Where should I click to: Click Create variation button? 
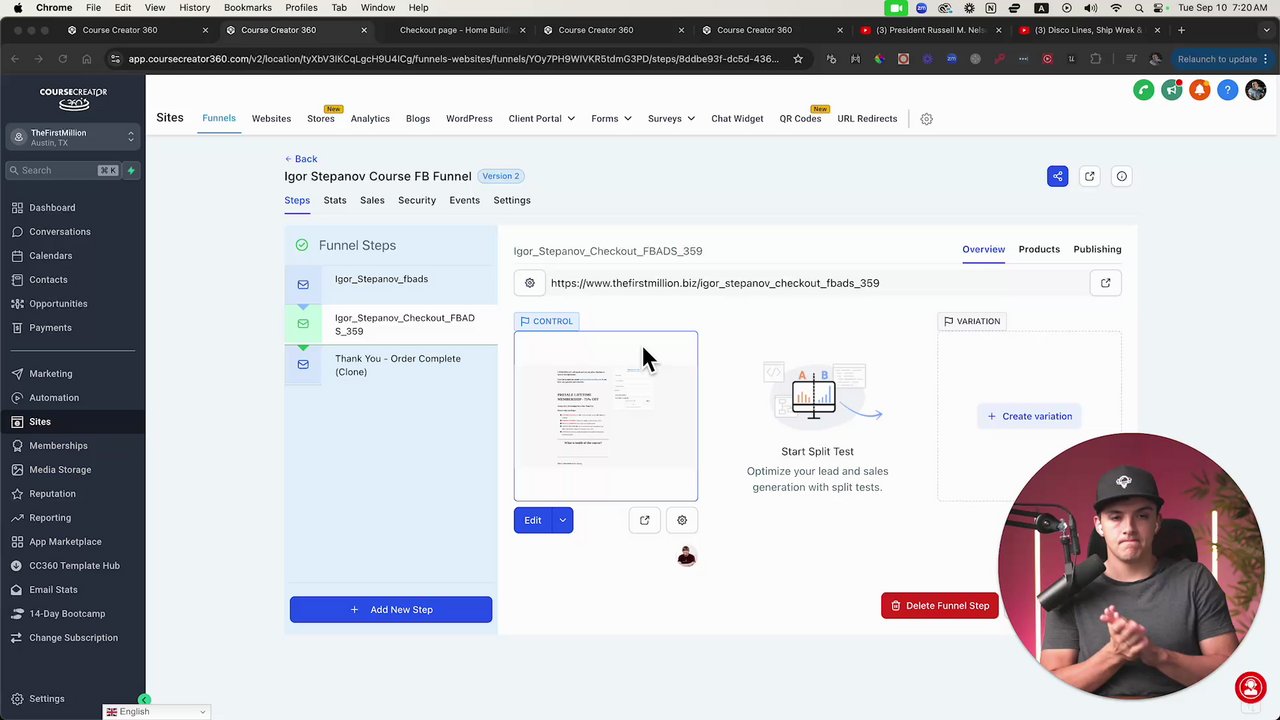click(1030, 416)
